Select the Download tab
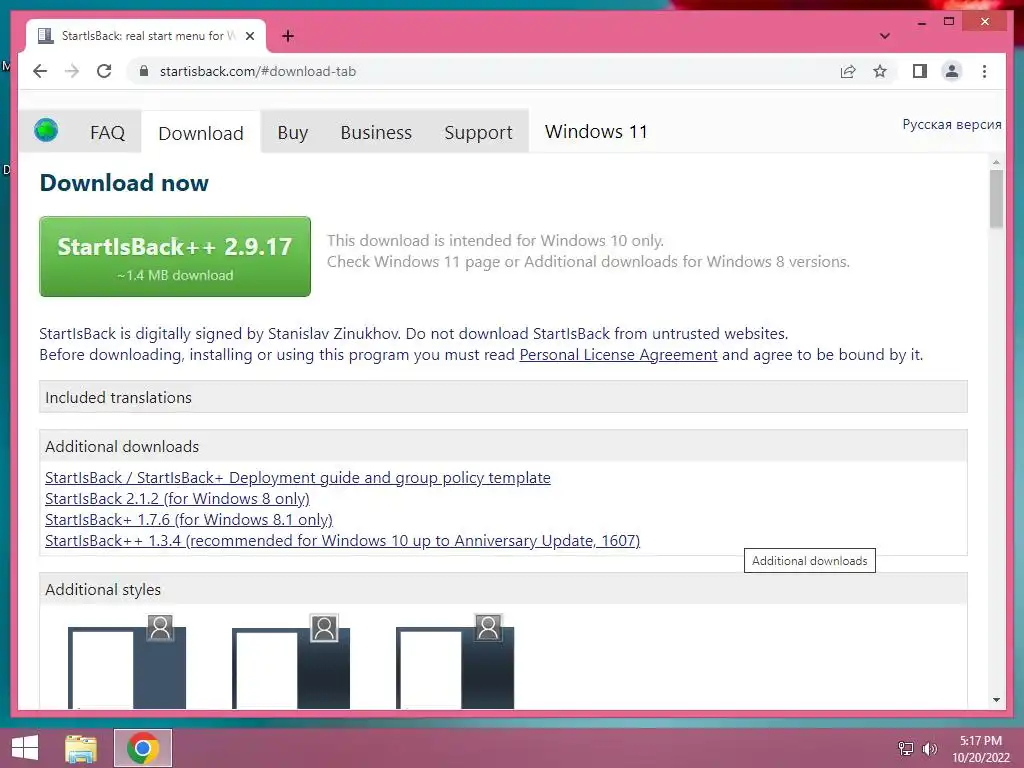1024x768 pixels. (200, 133)
